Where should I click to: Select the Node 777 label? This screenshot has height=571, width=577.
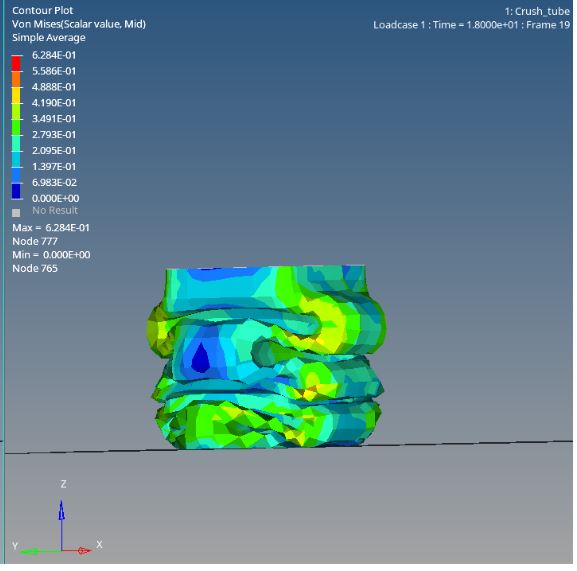(35, 241)
